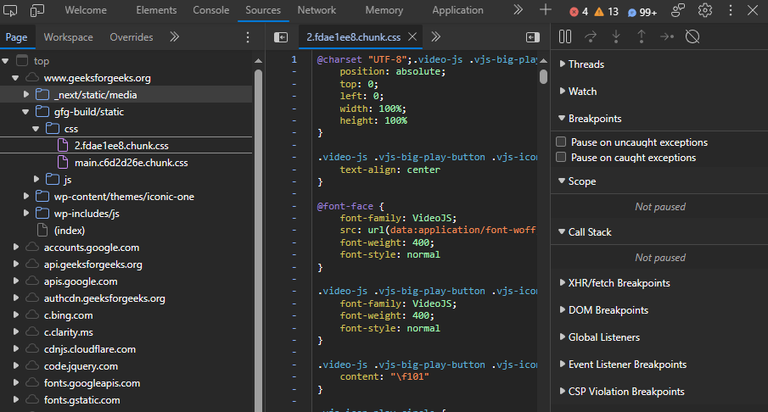Enable Pause on caught exceptions
Viewport: 768px width, 412px height.
[x=561, y=158]
